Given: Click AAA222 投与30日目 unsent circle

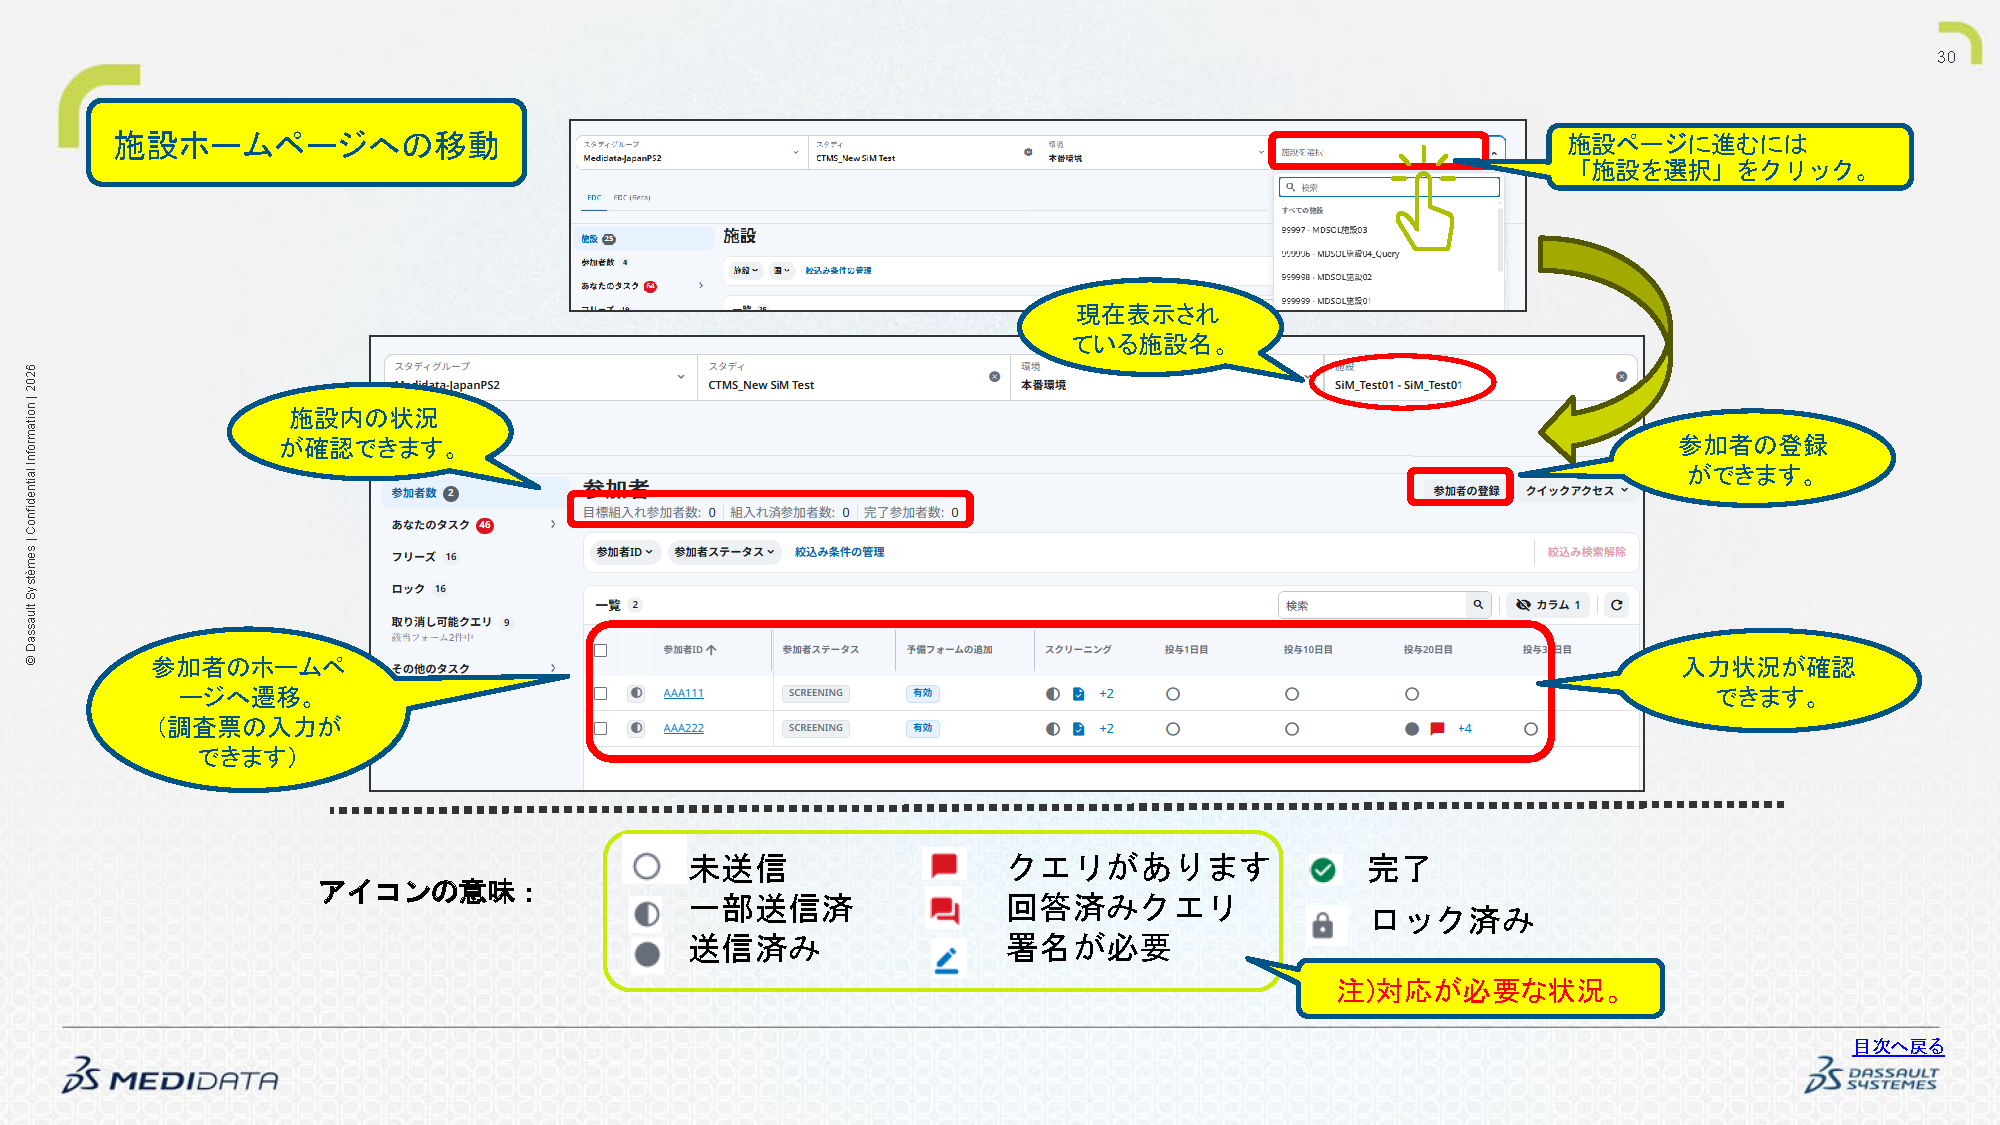Looking at the screenshot, I should tap(1531, 729).
